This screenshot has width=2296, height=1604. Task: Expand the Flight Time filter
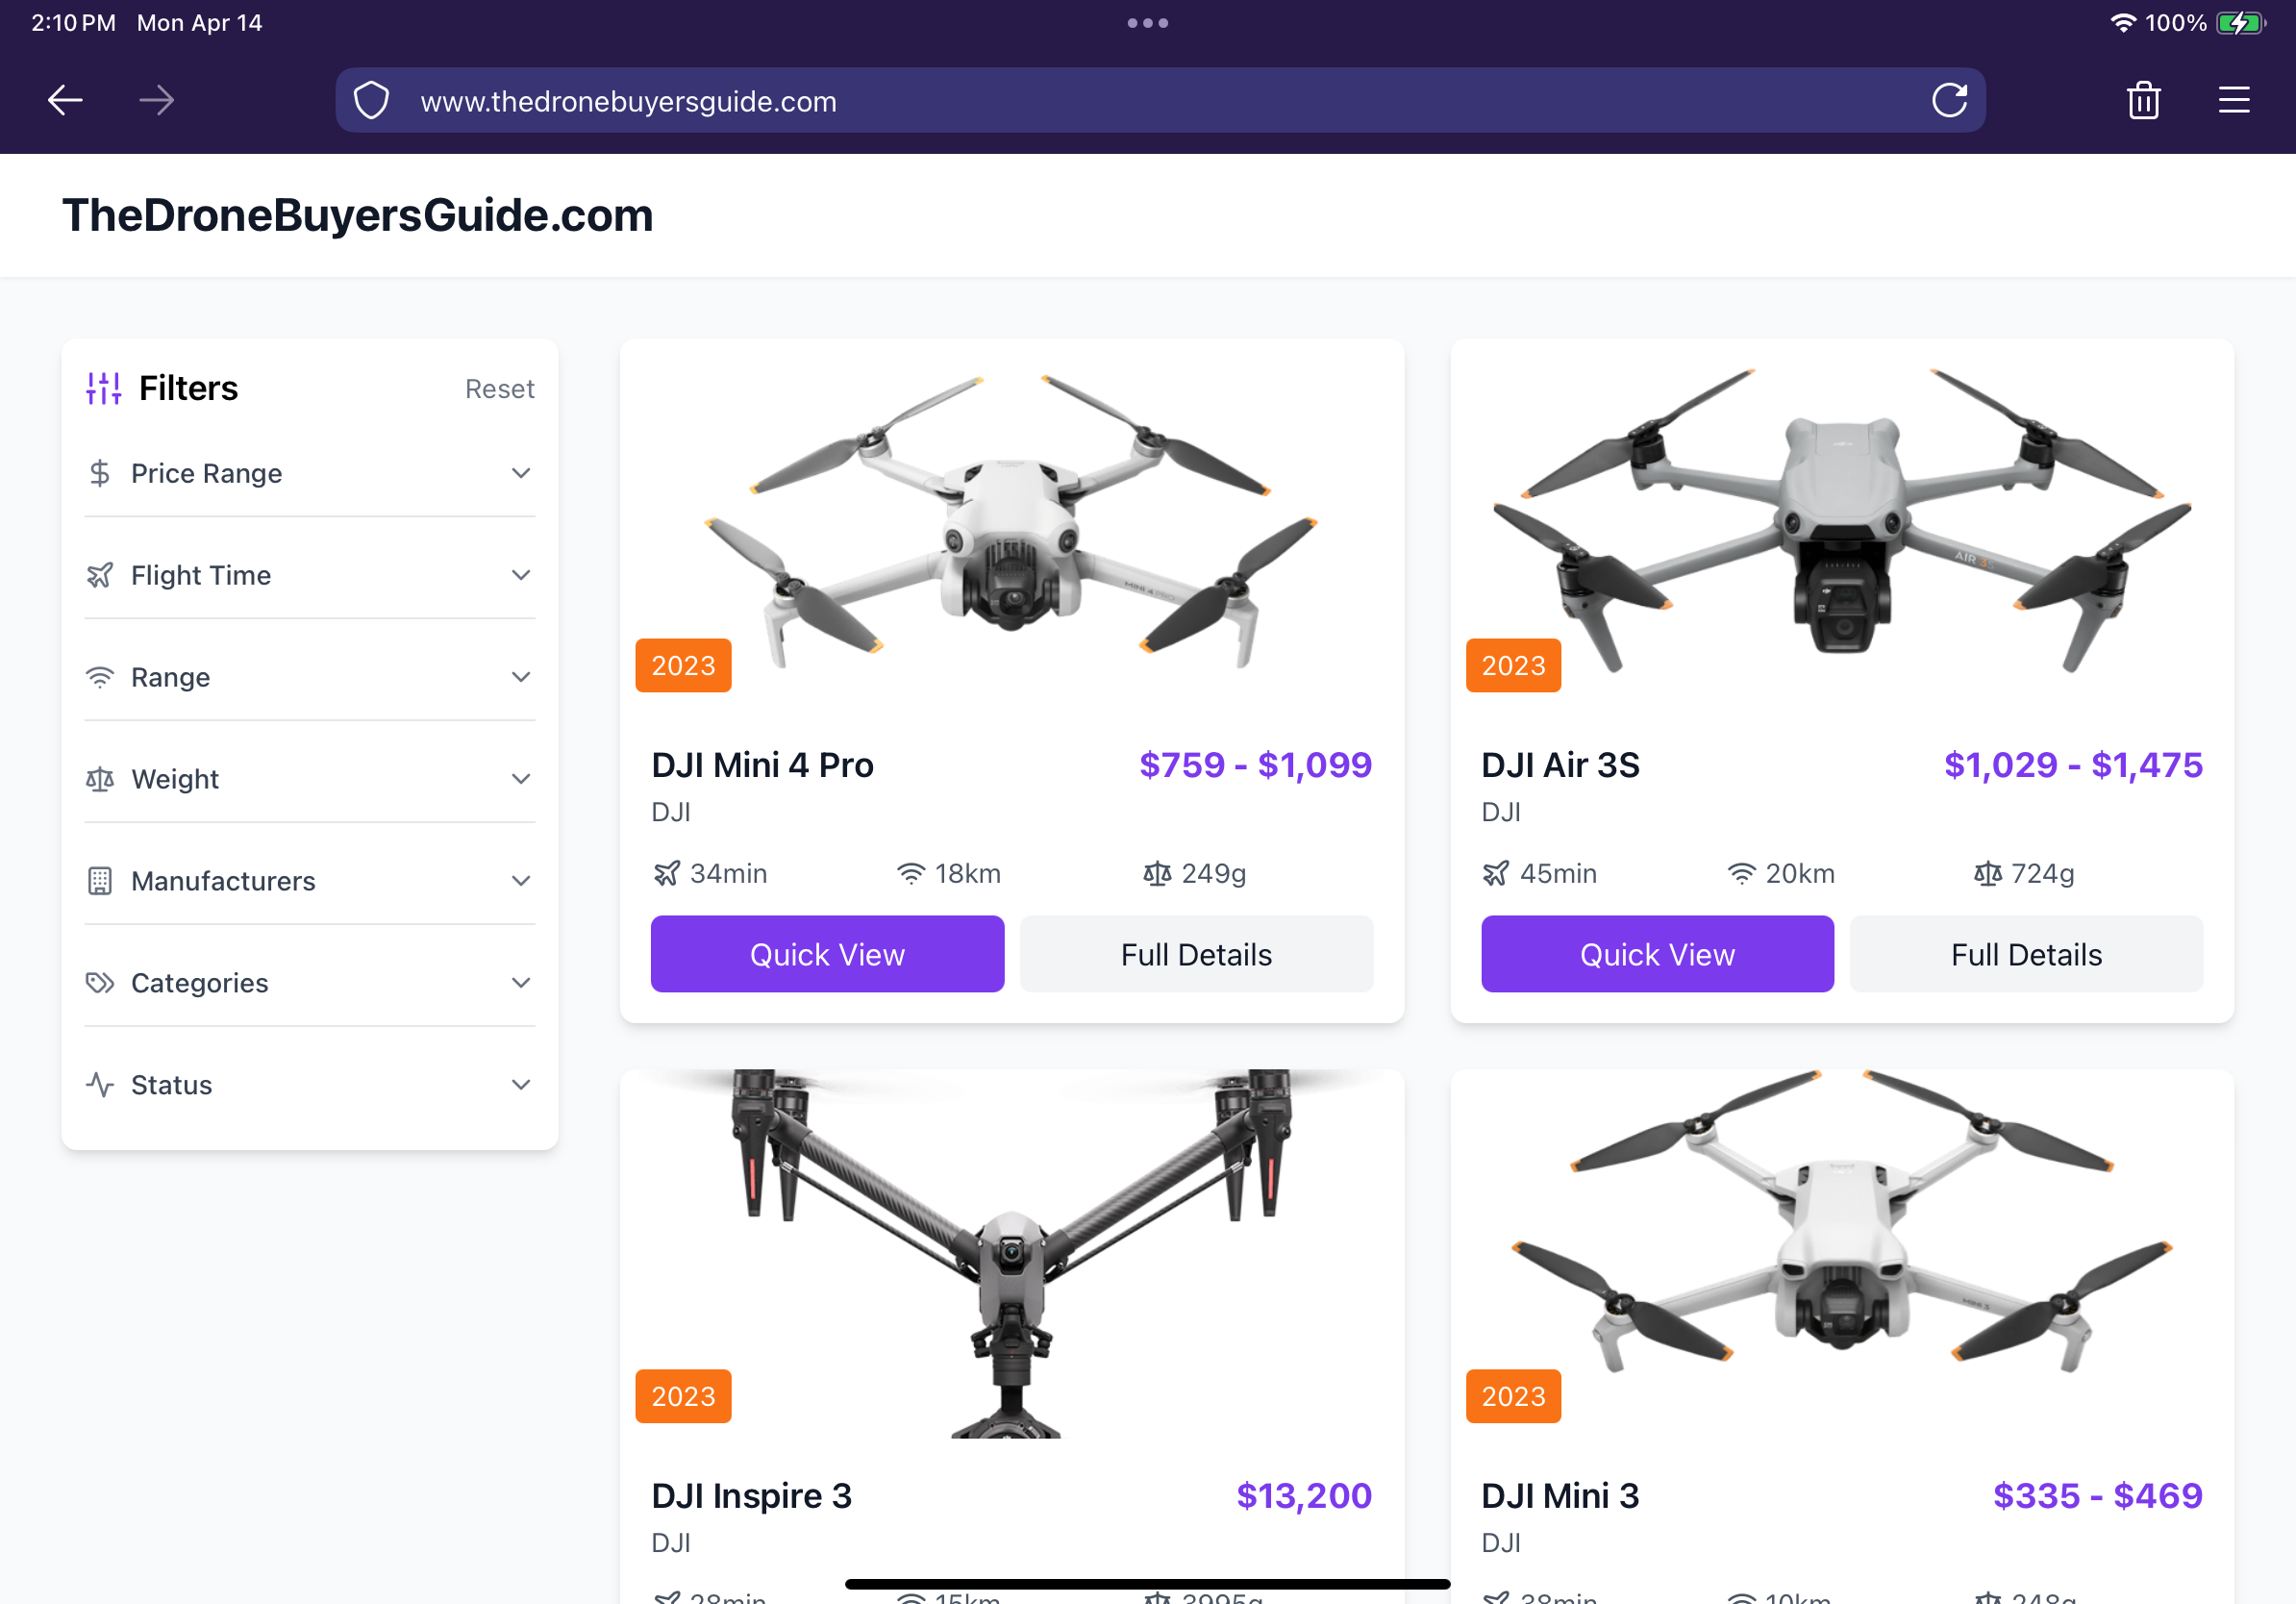(310, 575)
